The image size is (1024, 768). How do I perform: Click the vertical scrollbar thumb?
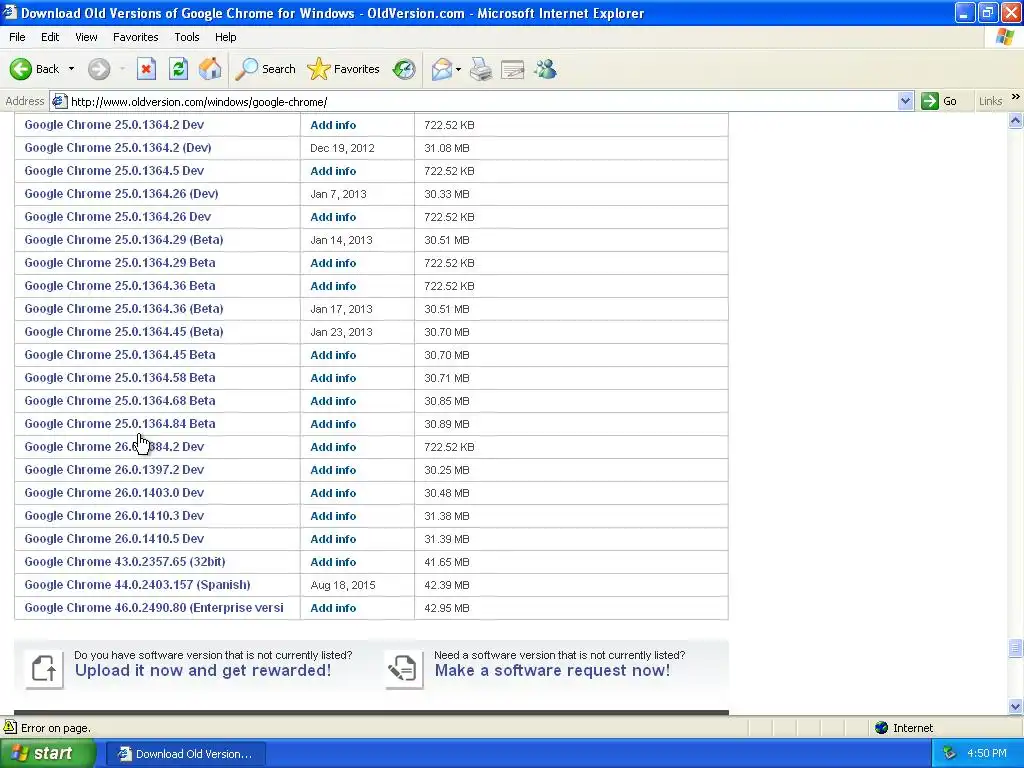[x=1016, y=648]
